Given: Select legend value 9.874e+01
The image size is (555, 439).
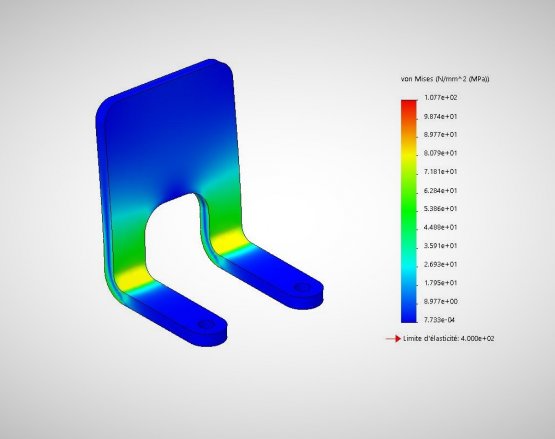Looking at the screenshot, I should pos(441,116).
